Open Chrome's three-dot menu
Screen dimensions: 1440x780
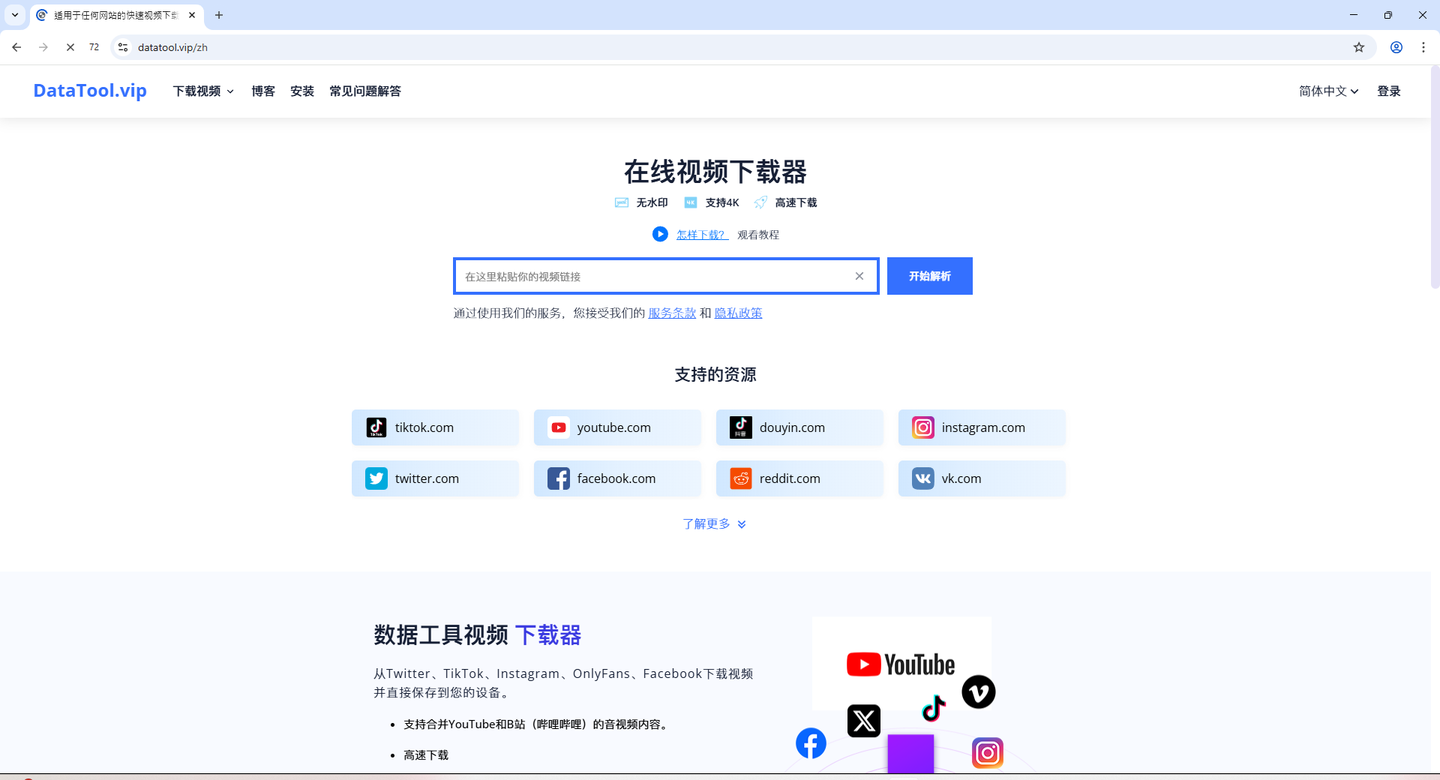[x=1423, y=47]
